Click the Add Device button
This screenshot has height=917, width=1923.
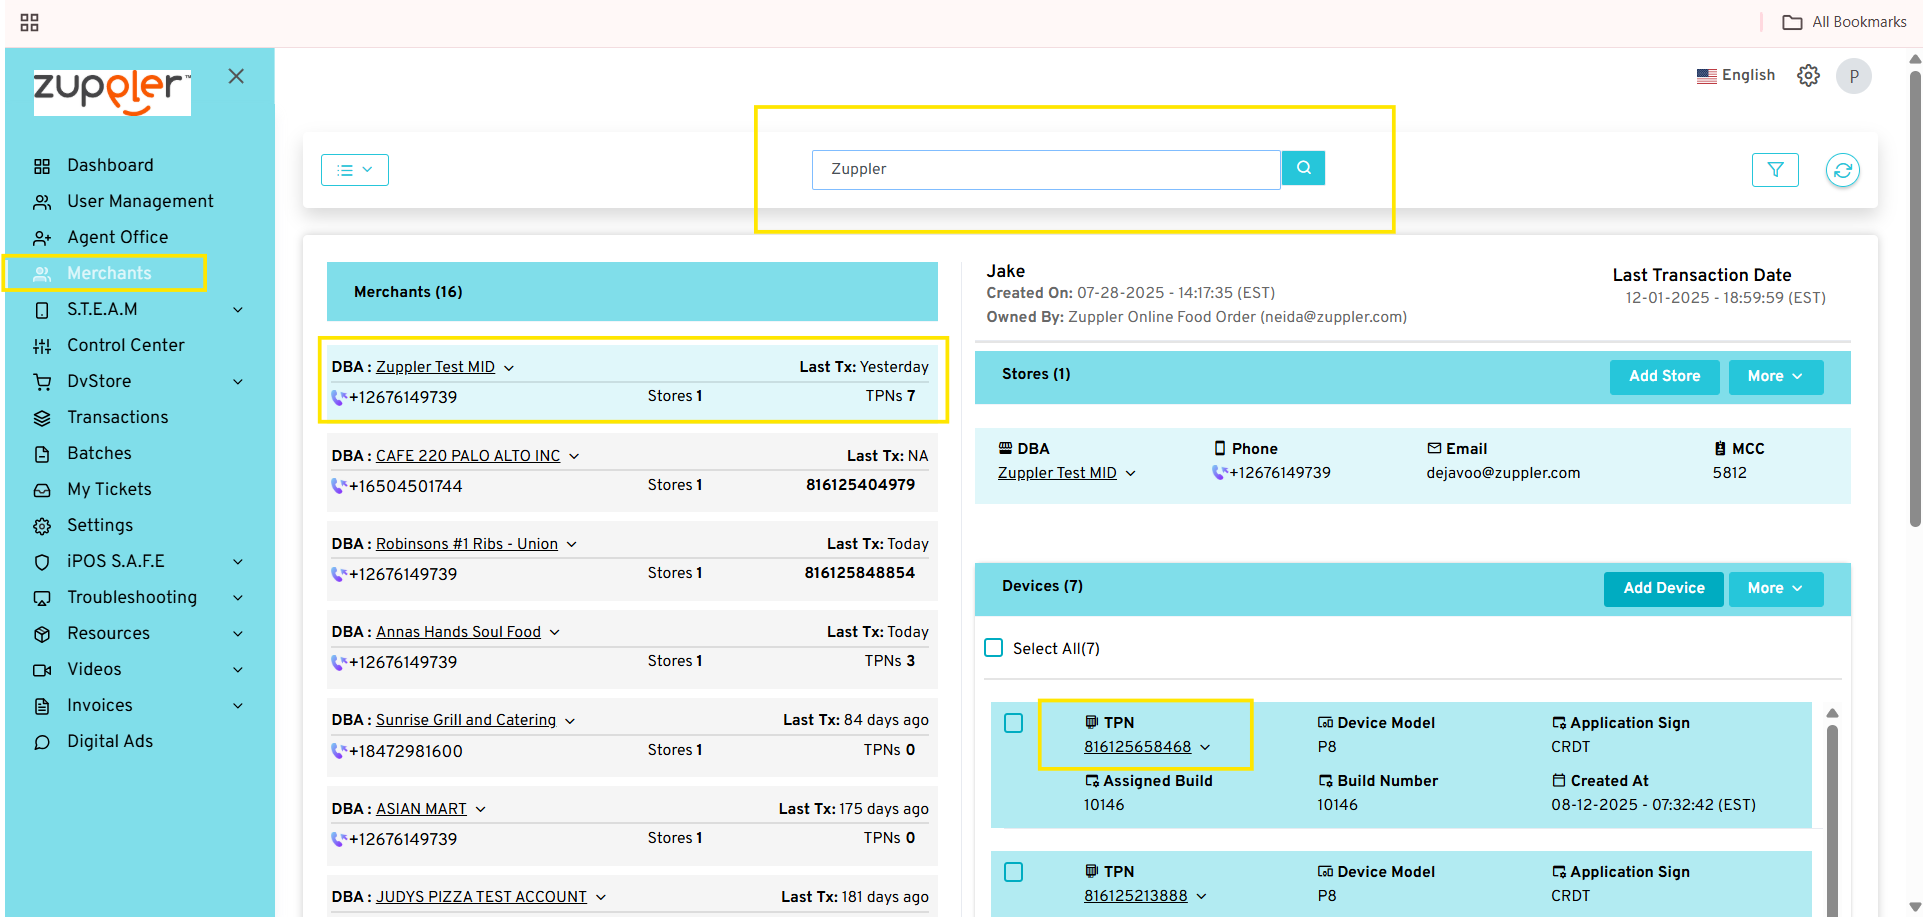[x=1663, y=588]
